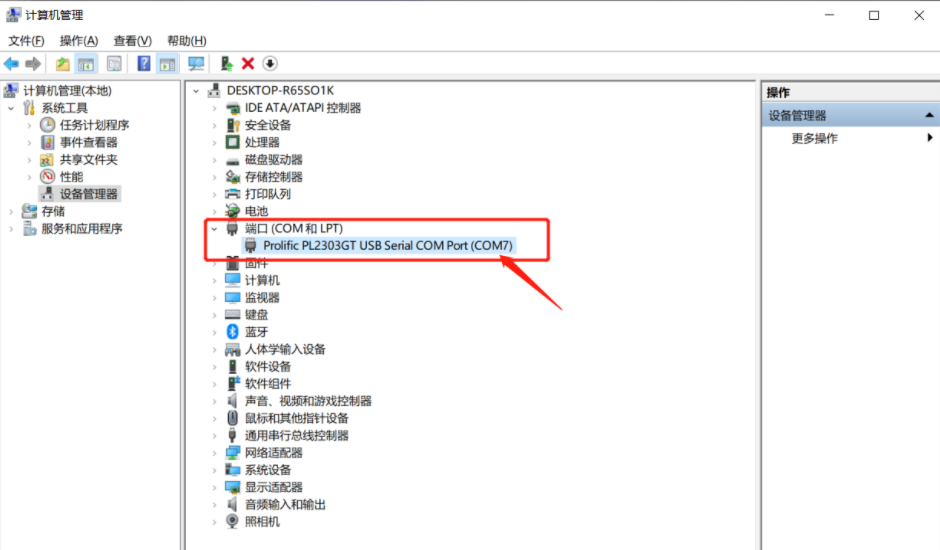940x550 pixels.
Task: Open the 查看(V) menu
Action: point(132,41)
